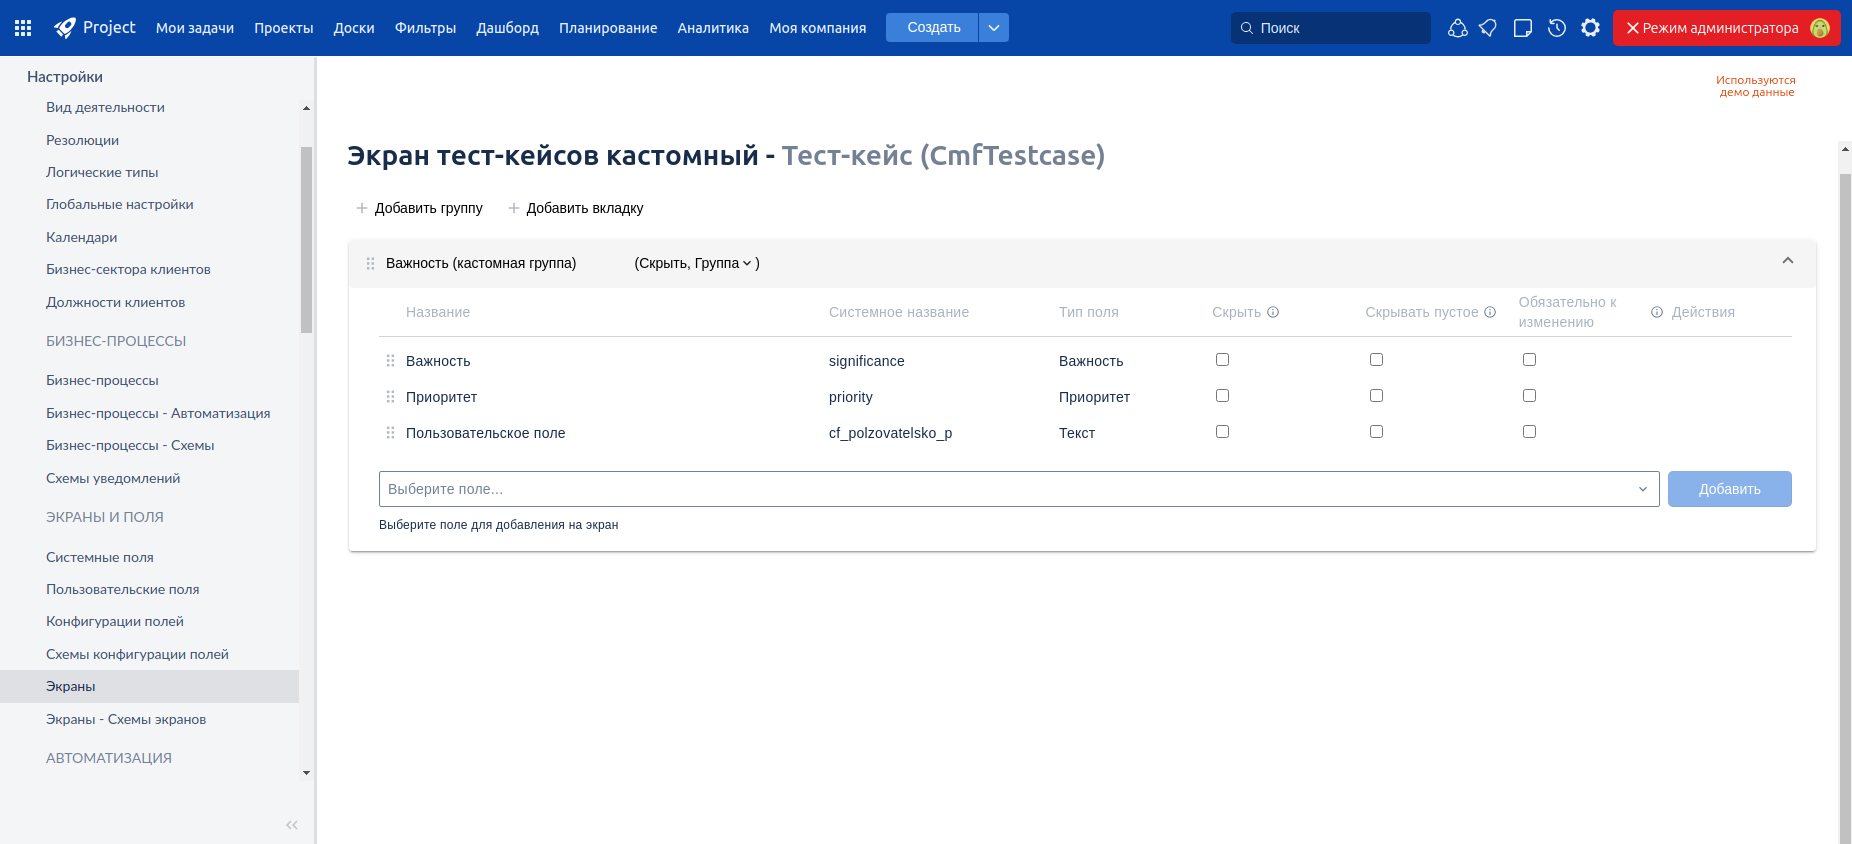1852x844 pixels.
Task: Click the notifications bell icon
Action: (1488, 28)
